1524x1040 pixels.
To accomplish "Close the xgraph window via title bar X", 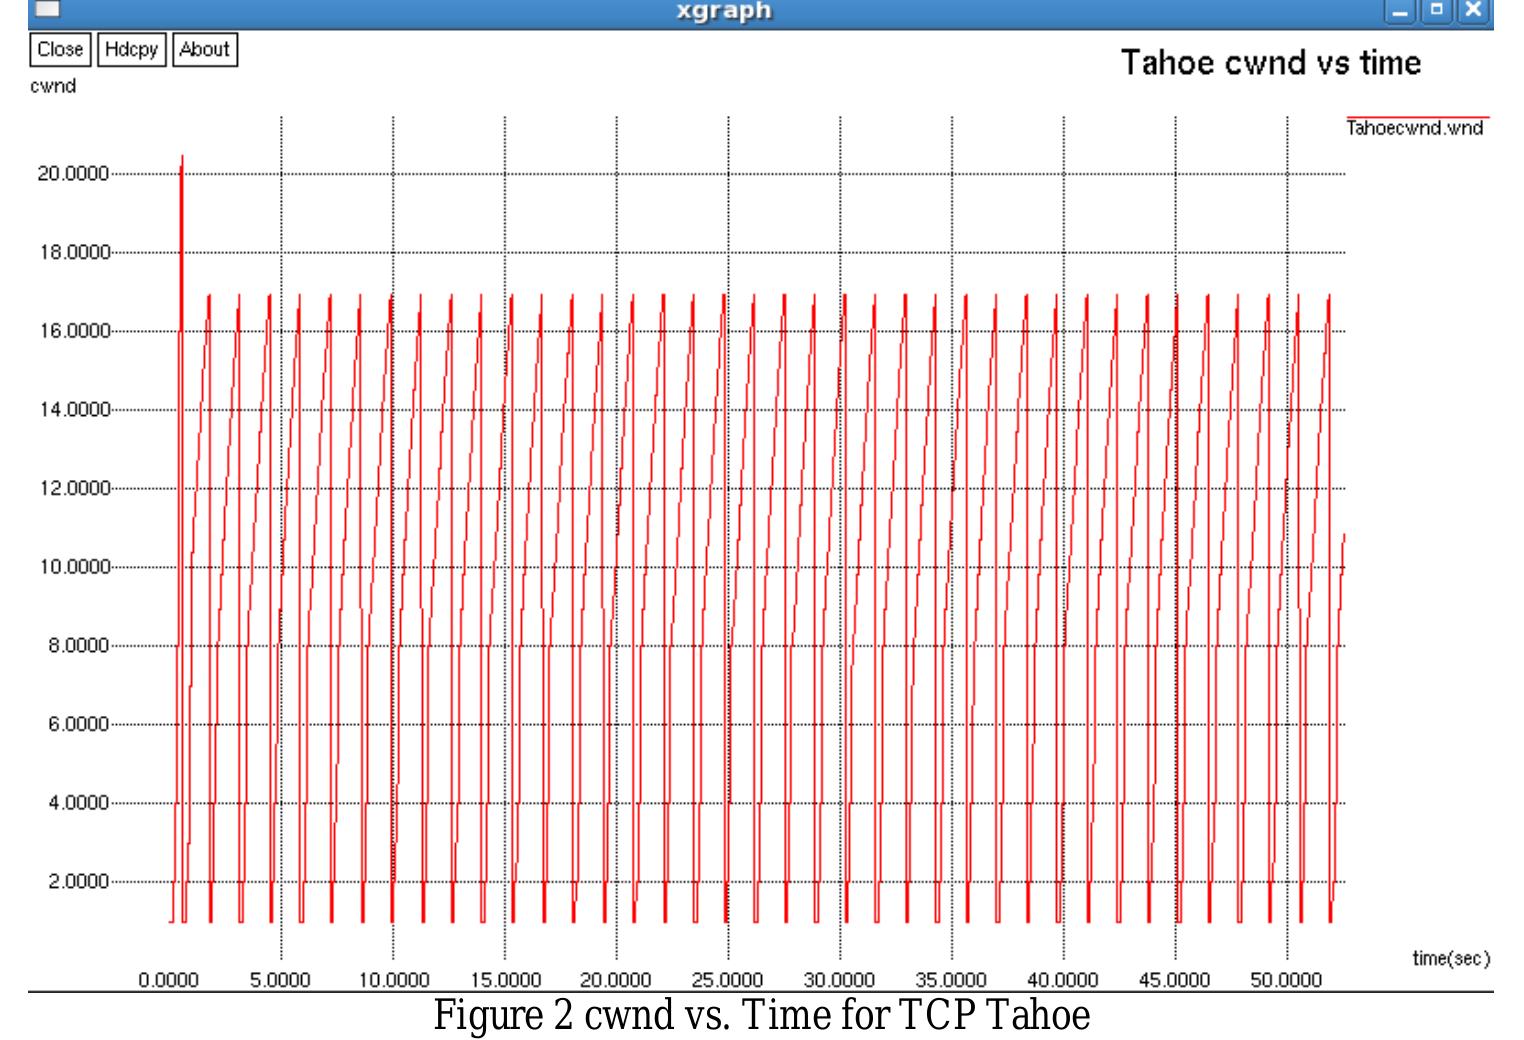I will 1472,11.
